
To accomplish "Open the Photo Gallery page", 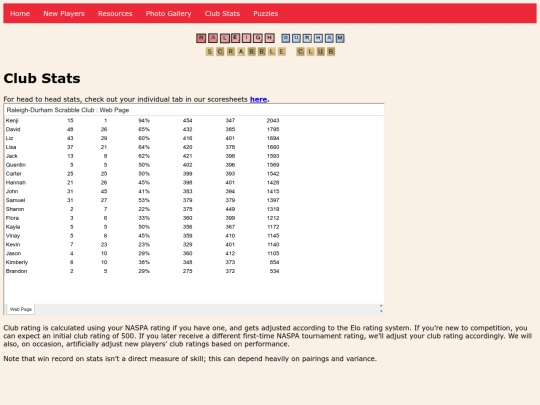I will click(168, 14).
